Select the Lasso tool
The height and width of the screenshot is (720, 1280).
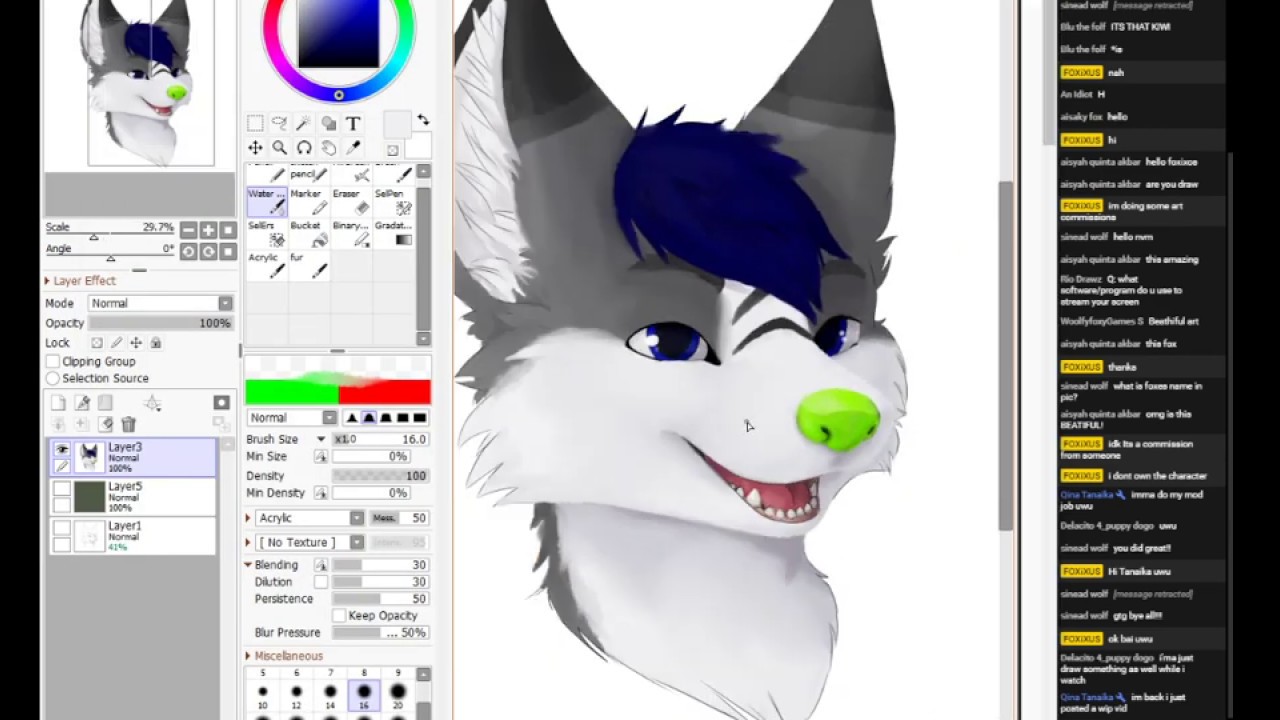pos(279,123)
